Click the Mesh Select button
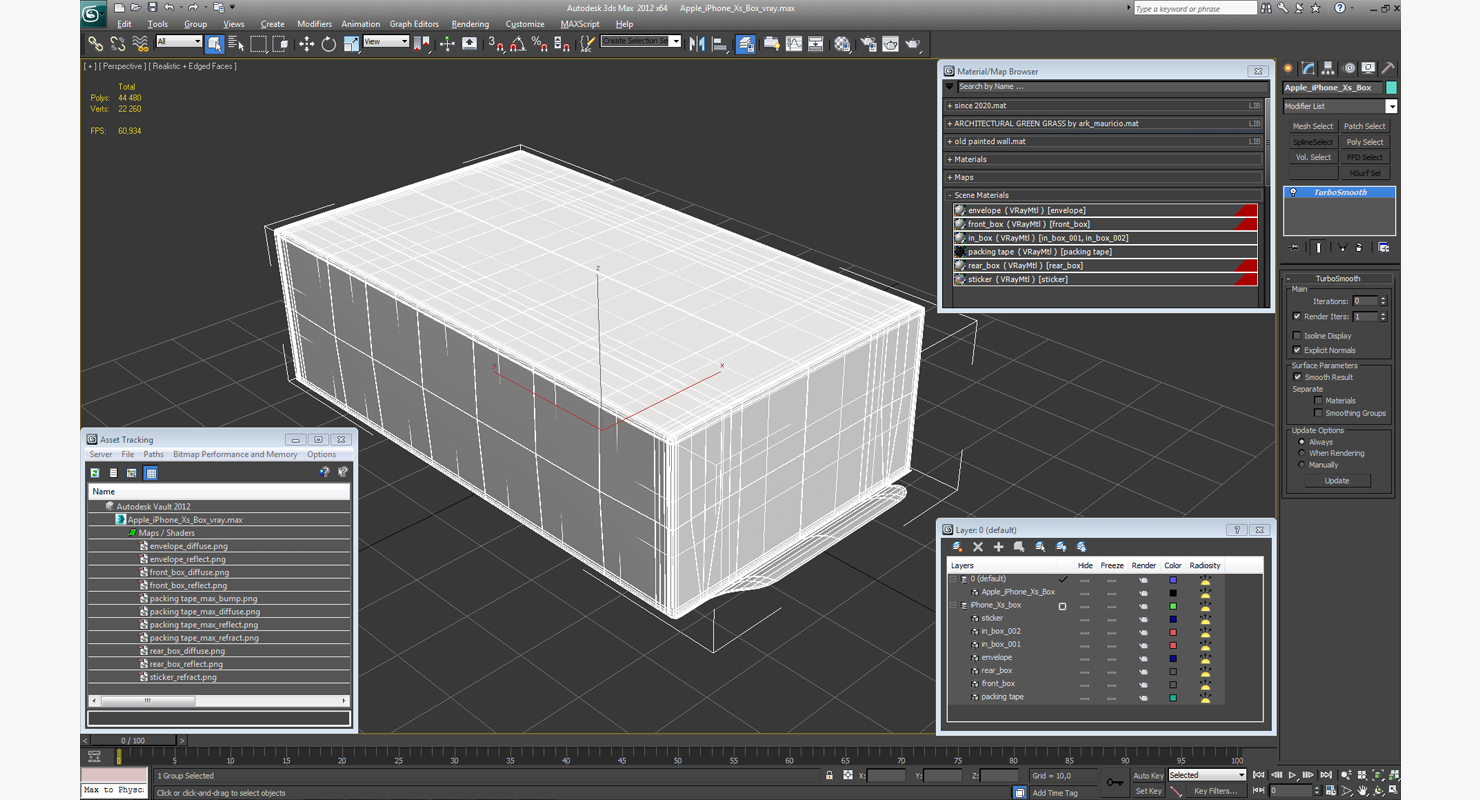 (1312, 127)
